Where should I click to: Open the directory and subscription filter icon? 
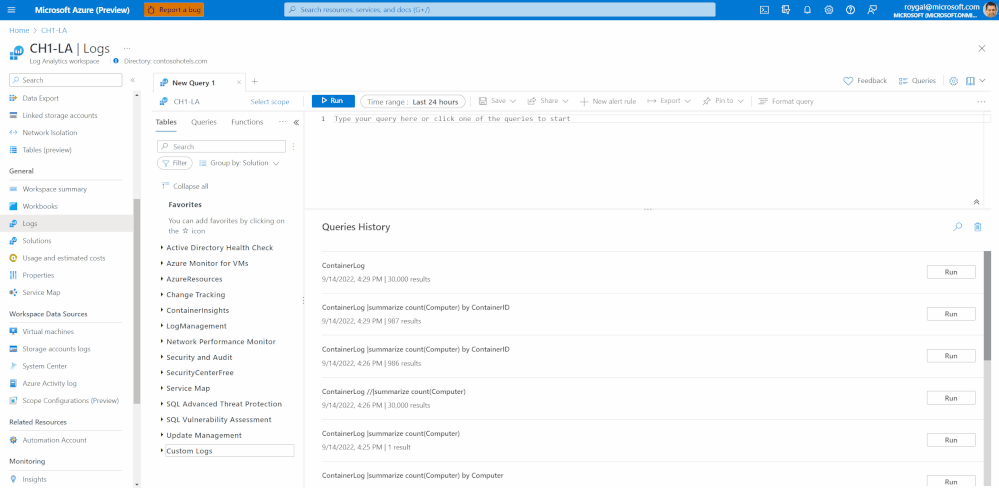786,10
